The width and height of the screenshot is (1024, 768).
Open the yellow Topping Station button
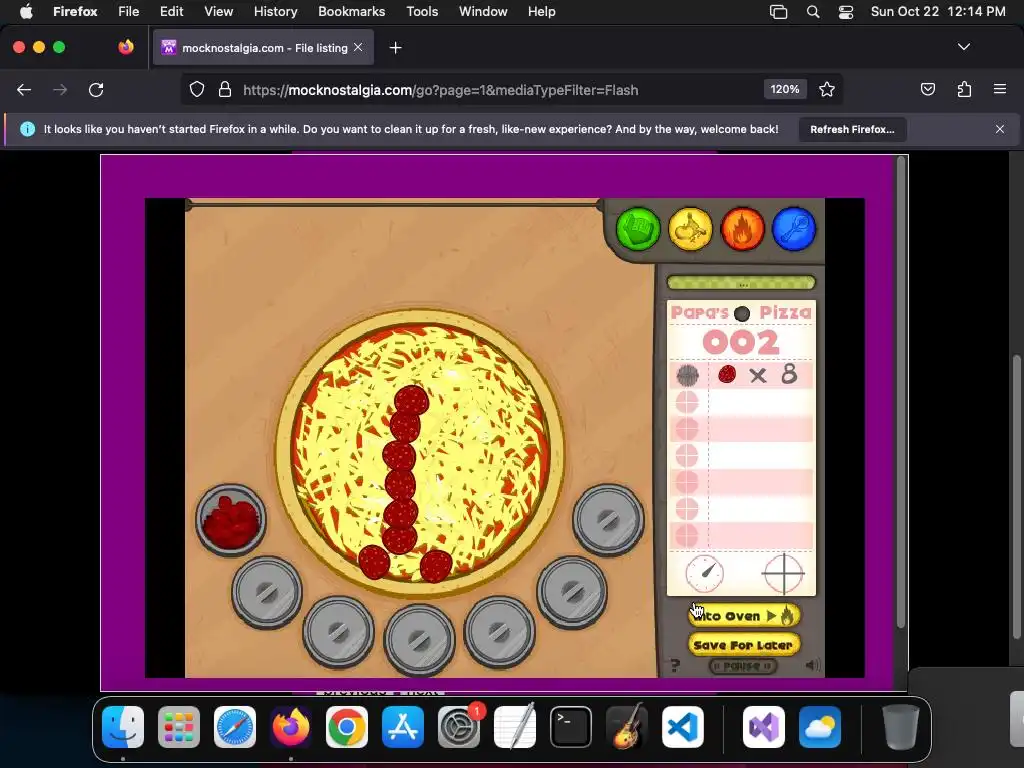(x=690, y=229)
